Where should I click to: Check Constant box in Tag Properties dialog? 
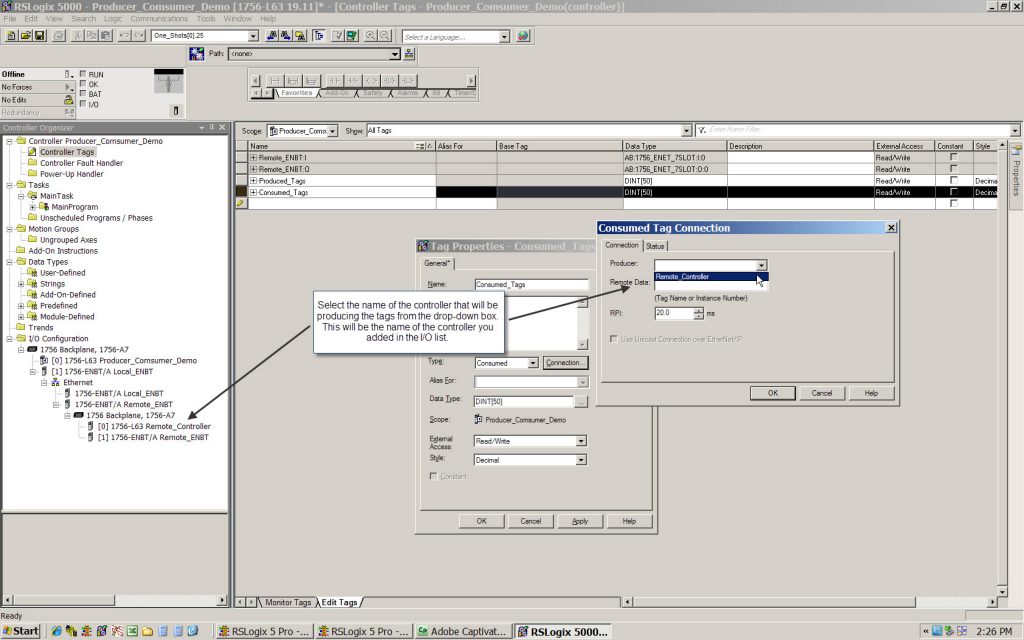(x=432, y=476)
